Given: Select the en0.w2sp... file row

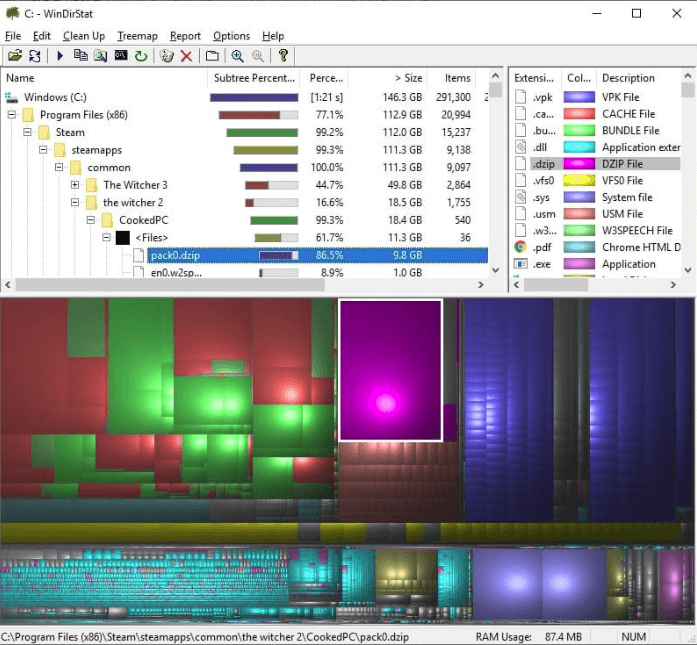Looking at the screenshot, I should [244, 272].
